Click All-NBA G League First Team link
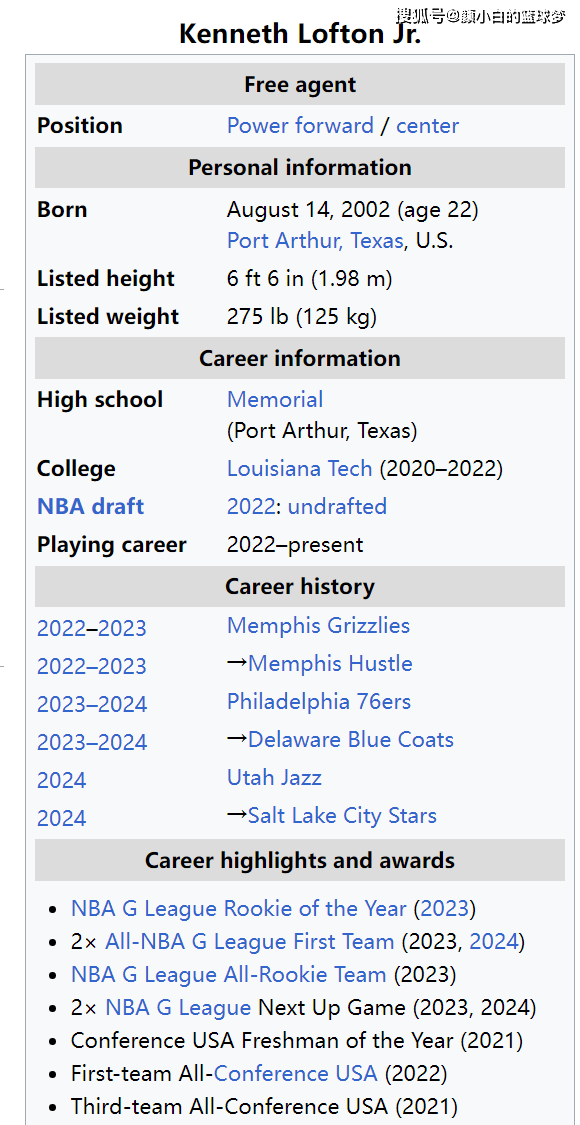Viewport: 580px width, 1125px height. (250, 941)
